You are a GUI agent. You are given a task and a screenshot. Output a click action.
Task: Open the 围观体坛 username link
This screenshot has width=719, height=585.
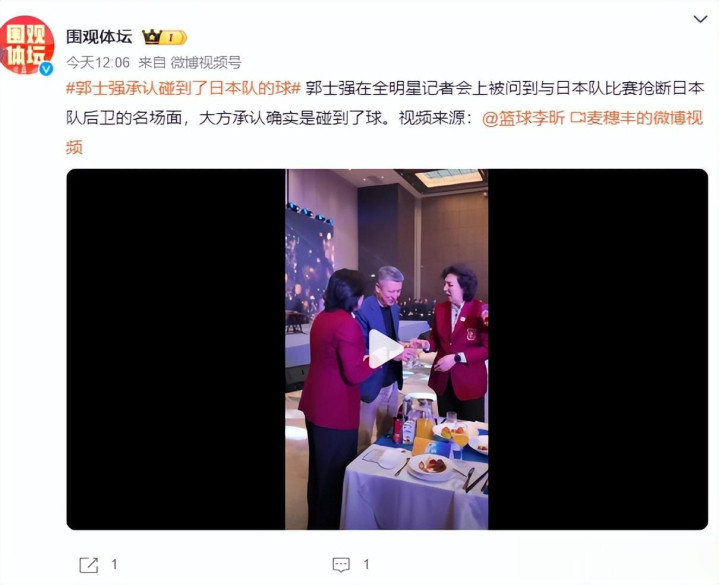pyautogui.click(x=99, y=37)
